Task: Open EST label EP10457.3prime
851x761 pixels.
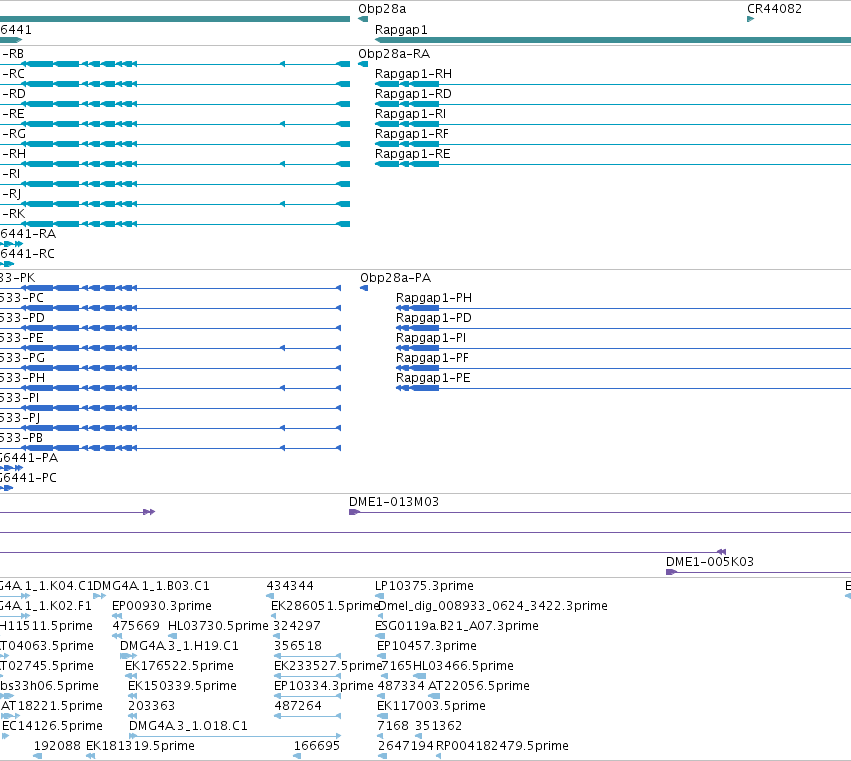Action: coord(427,646)
